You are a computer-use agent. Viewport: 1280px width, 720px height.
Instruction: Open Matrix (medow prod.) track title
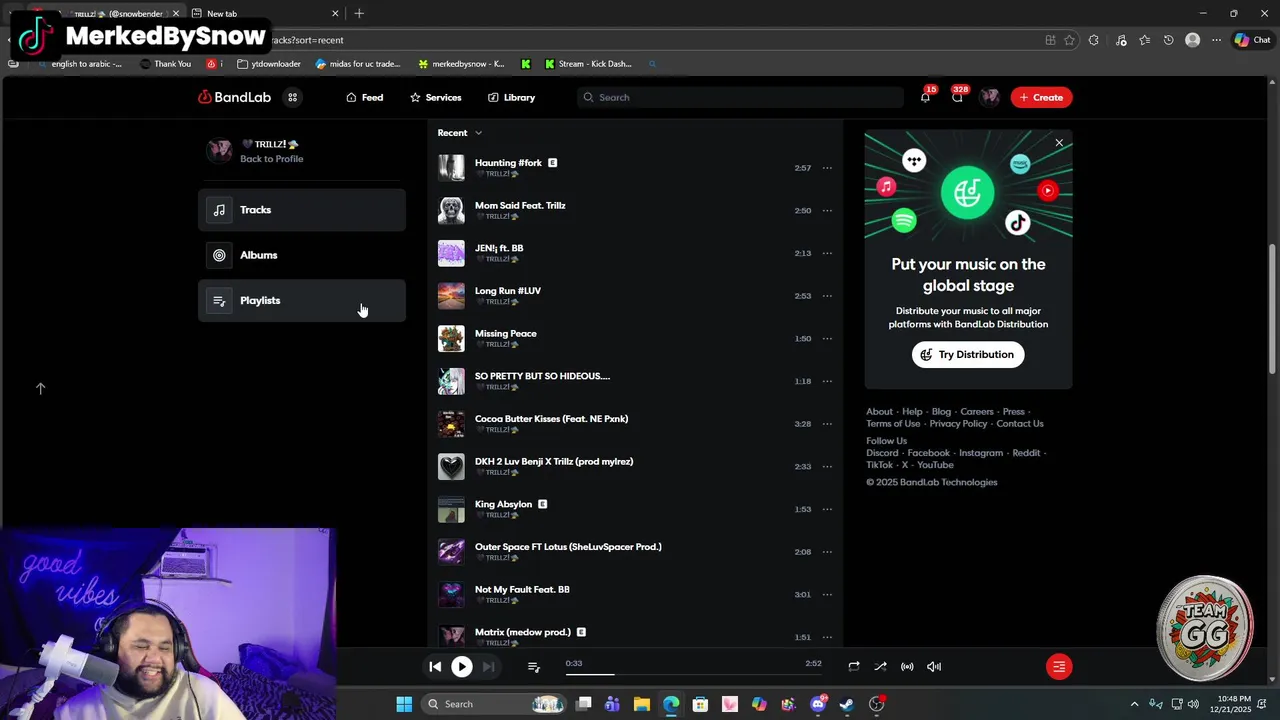tap(523, 632)
